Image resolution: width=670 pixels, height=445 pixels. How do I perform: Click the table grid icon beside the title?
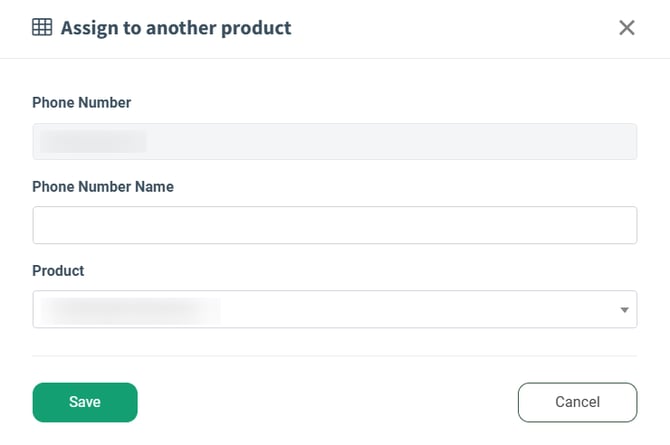(x=42, y=28)
